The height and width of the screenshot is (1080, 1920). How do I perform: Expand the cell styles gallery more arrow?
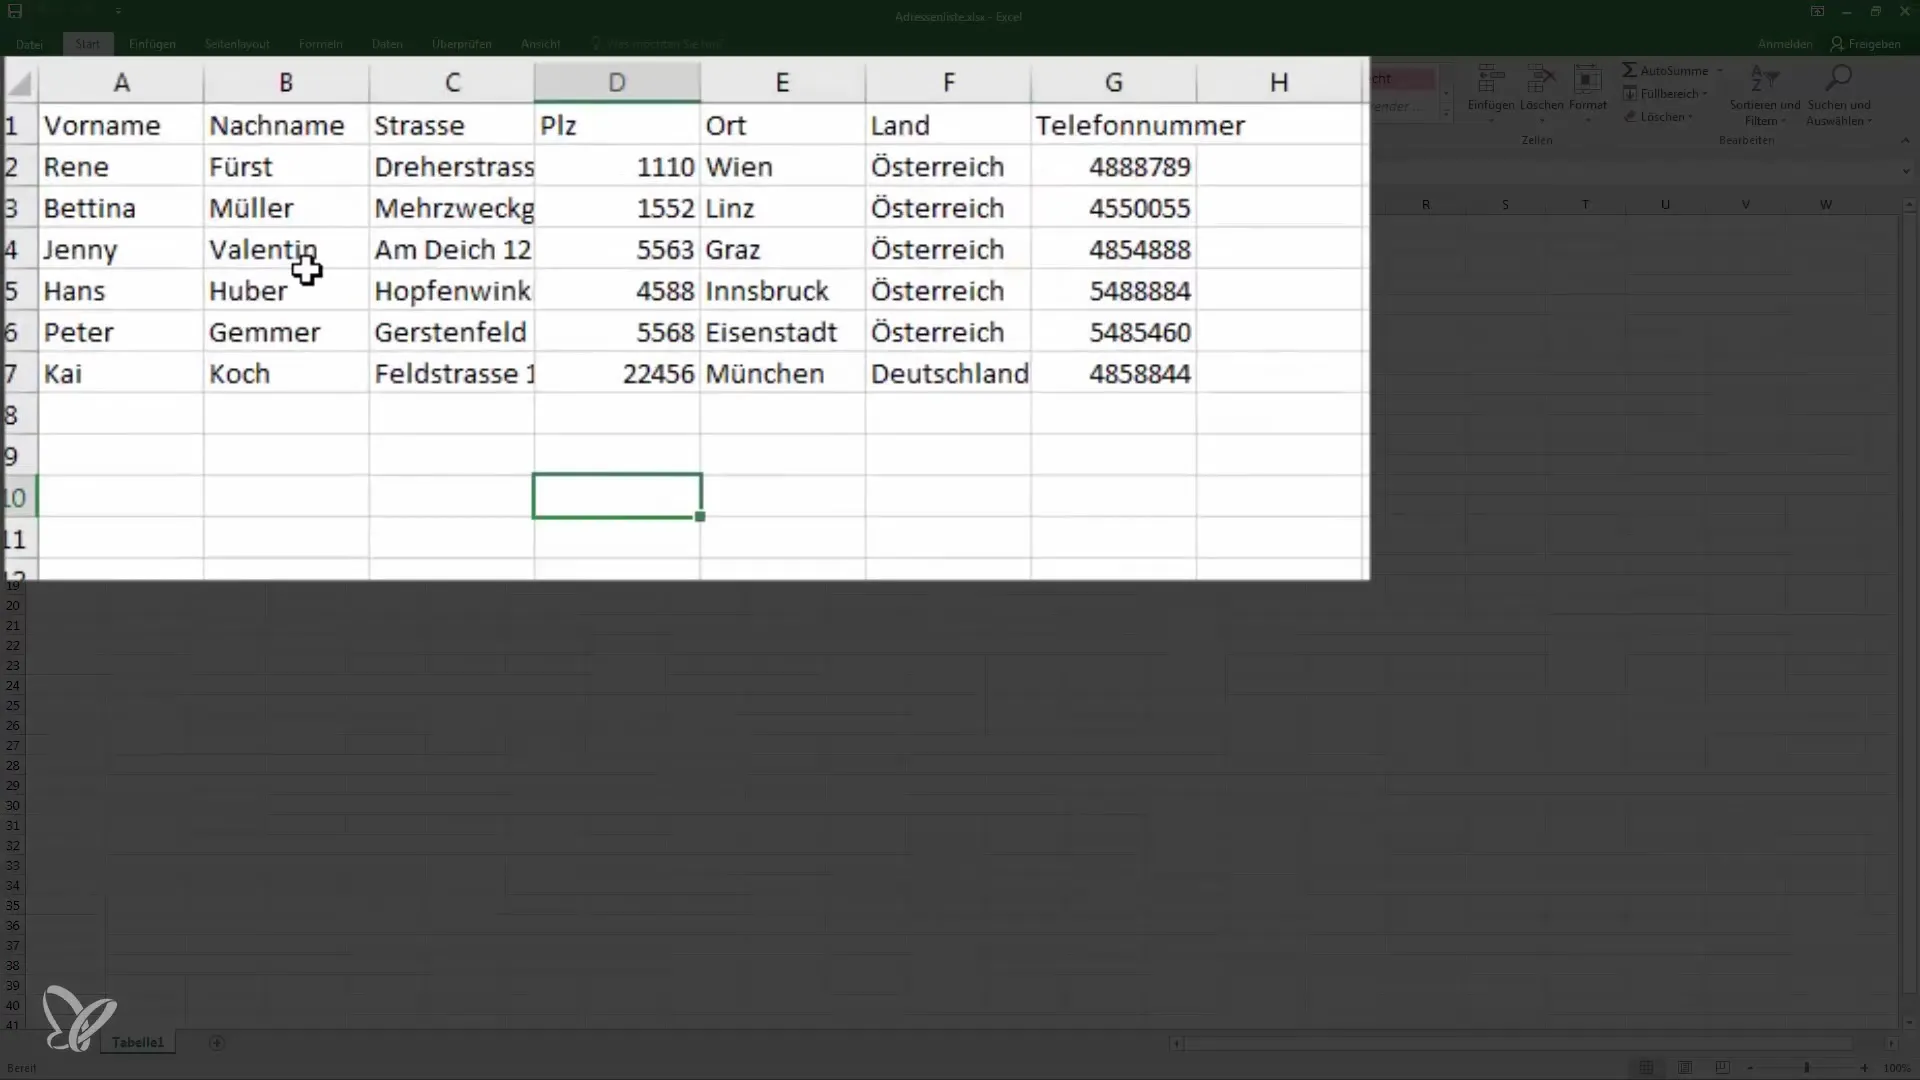(x=1446, y=114)
